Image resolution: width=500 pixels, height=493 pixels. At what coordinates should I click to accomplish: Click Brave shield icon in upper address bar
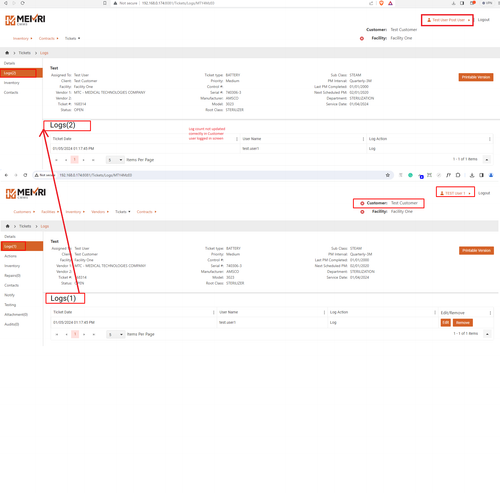381,3
